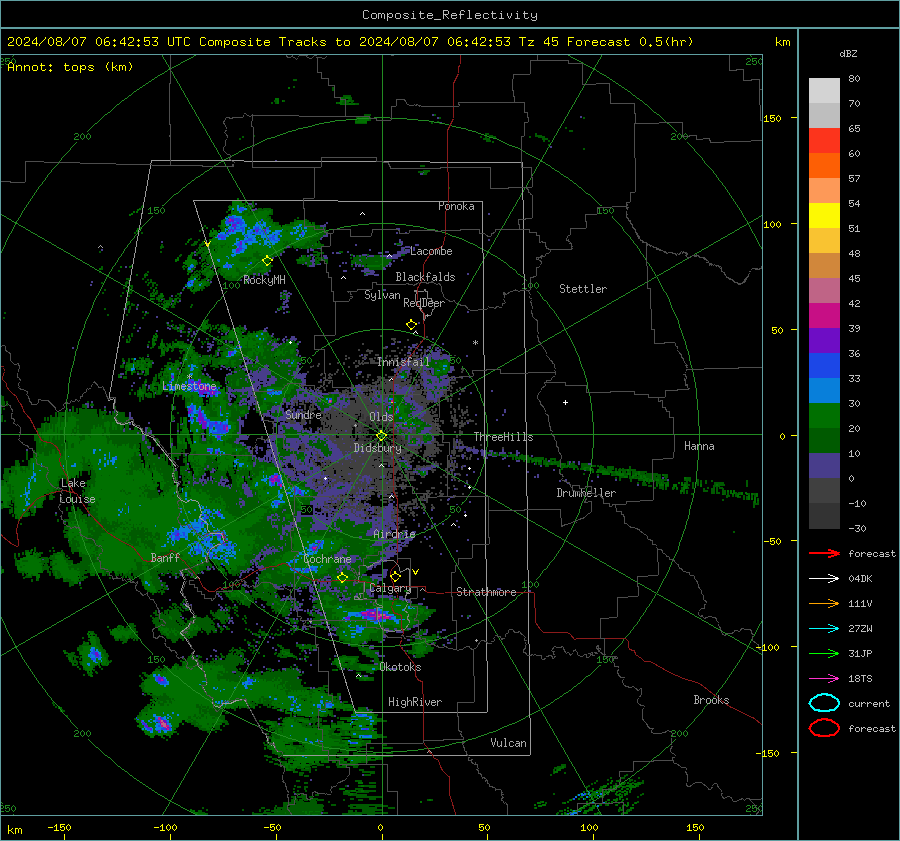The width and height of the screenshot is (900, 841).
Task: Select the orange 111V track arrow
Action: click(824, 603)
